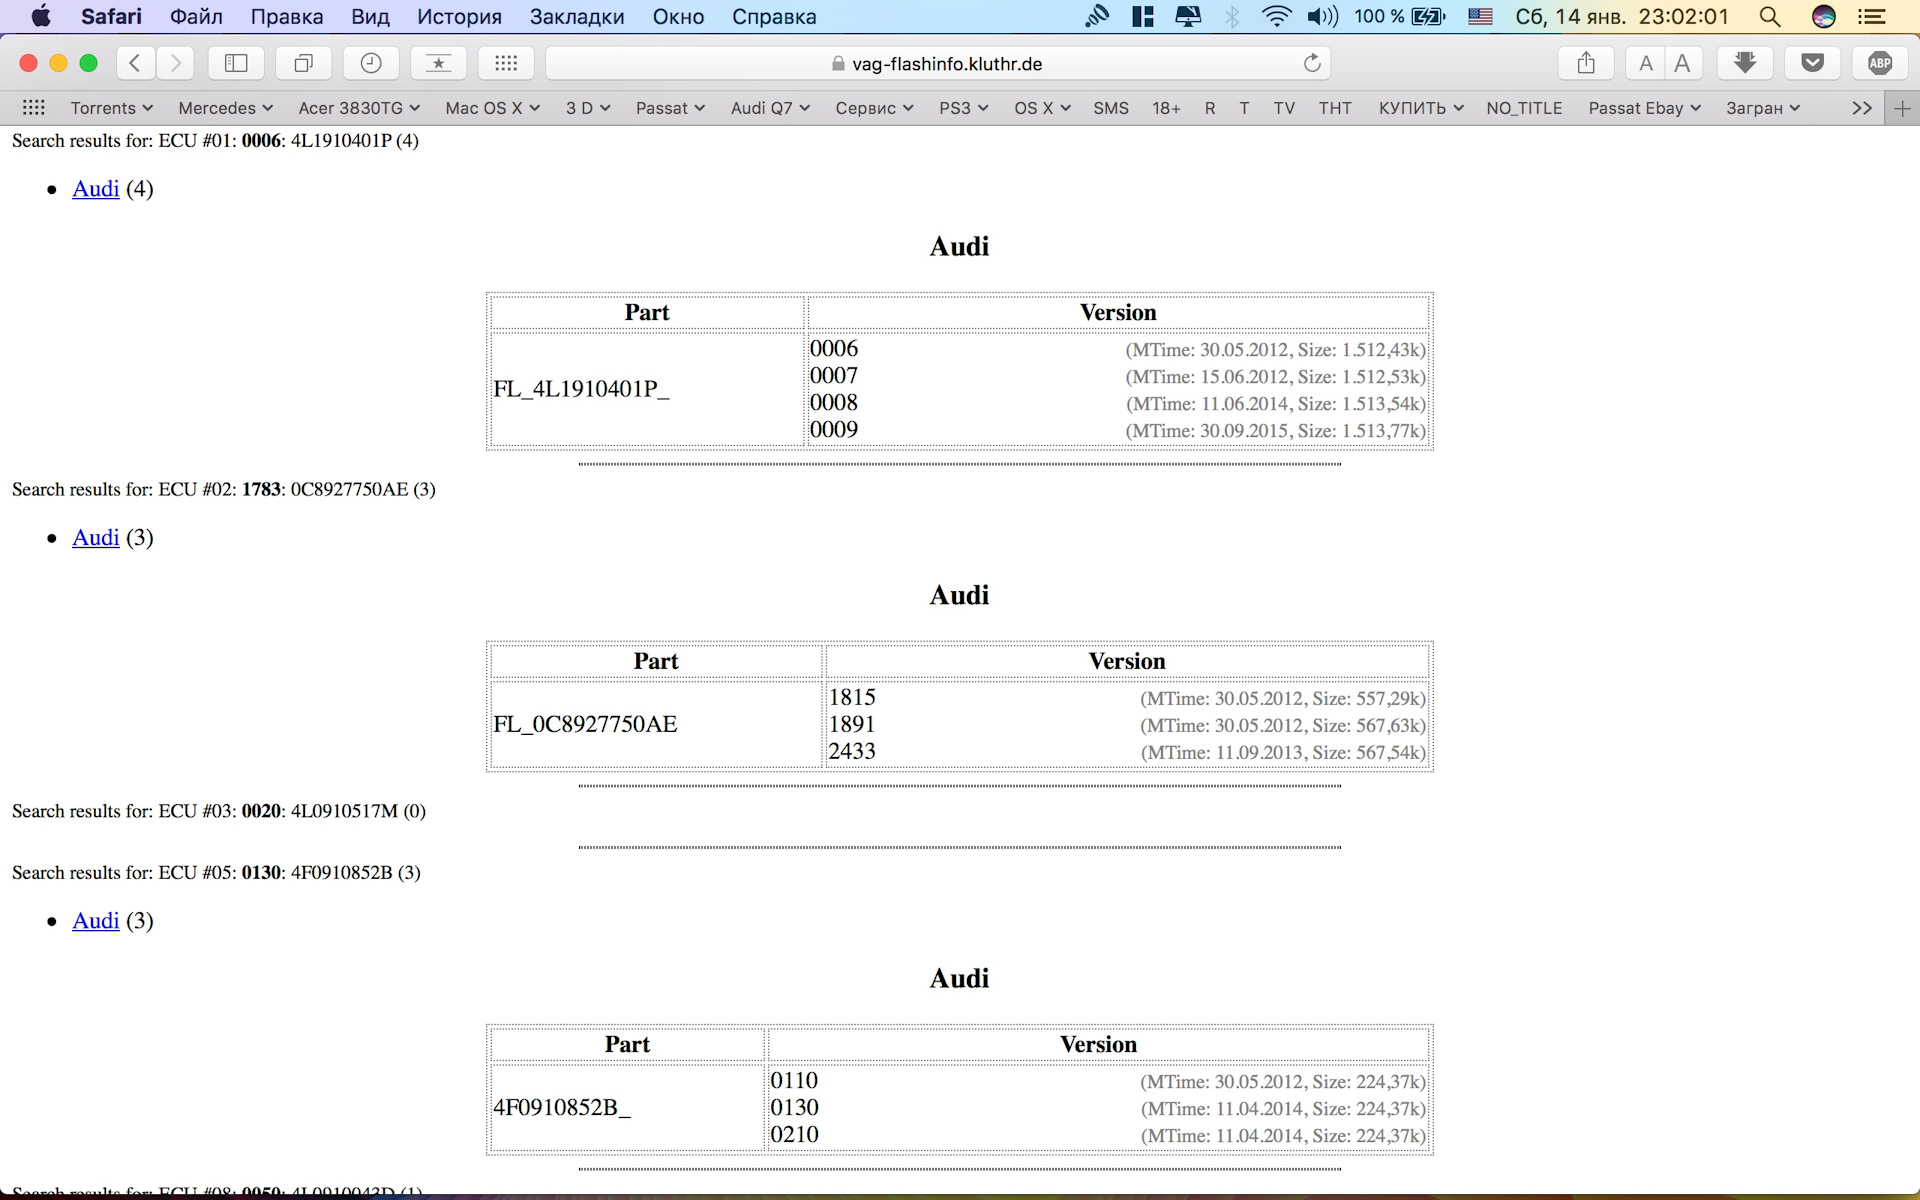Expand PS3 bookmarks folder

tap(963, 108)
